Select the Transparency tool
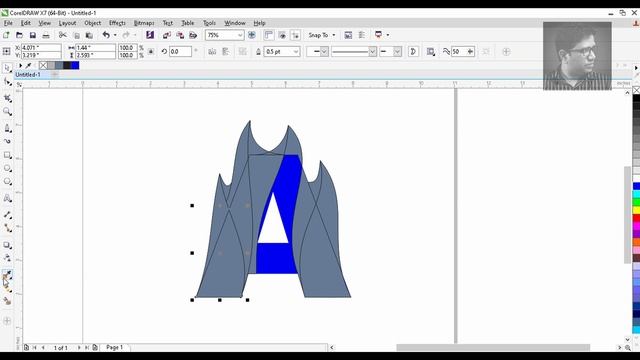Image resolution: width=640 pixels, height=360 pixels. coord(7,258)
